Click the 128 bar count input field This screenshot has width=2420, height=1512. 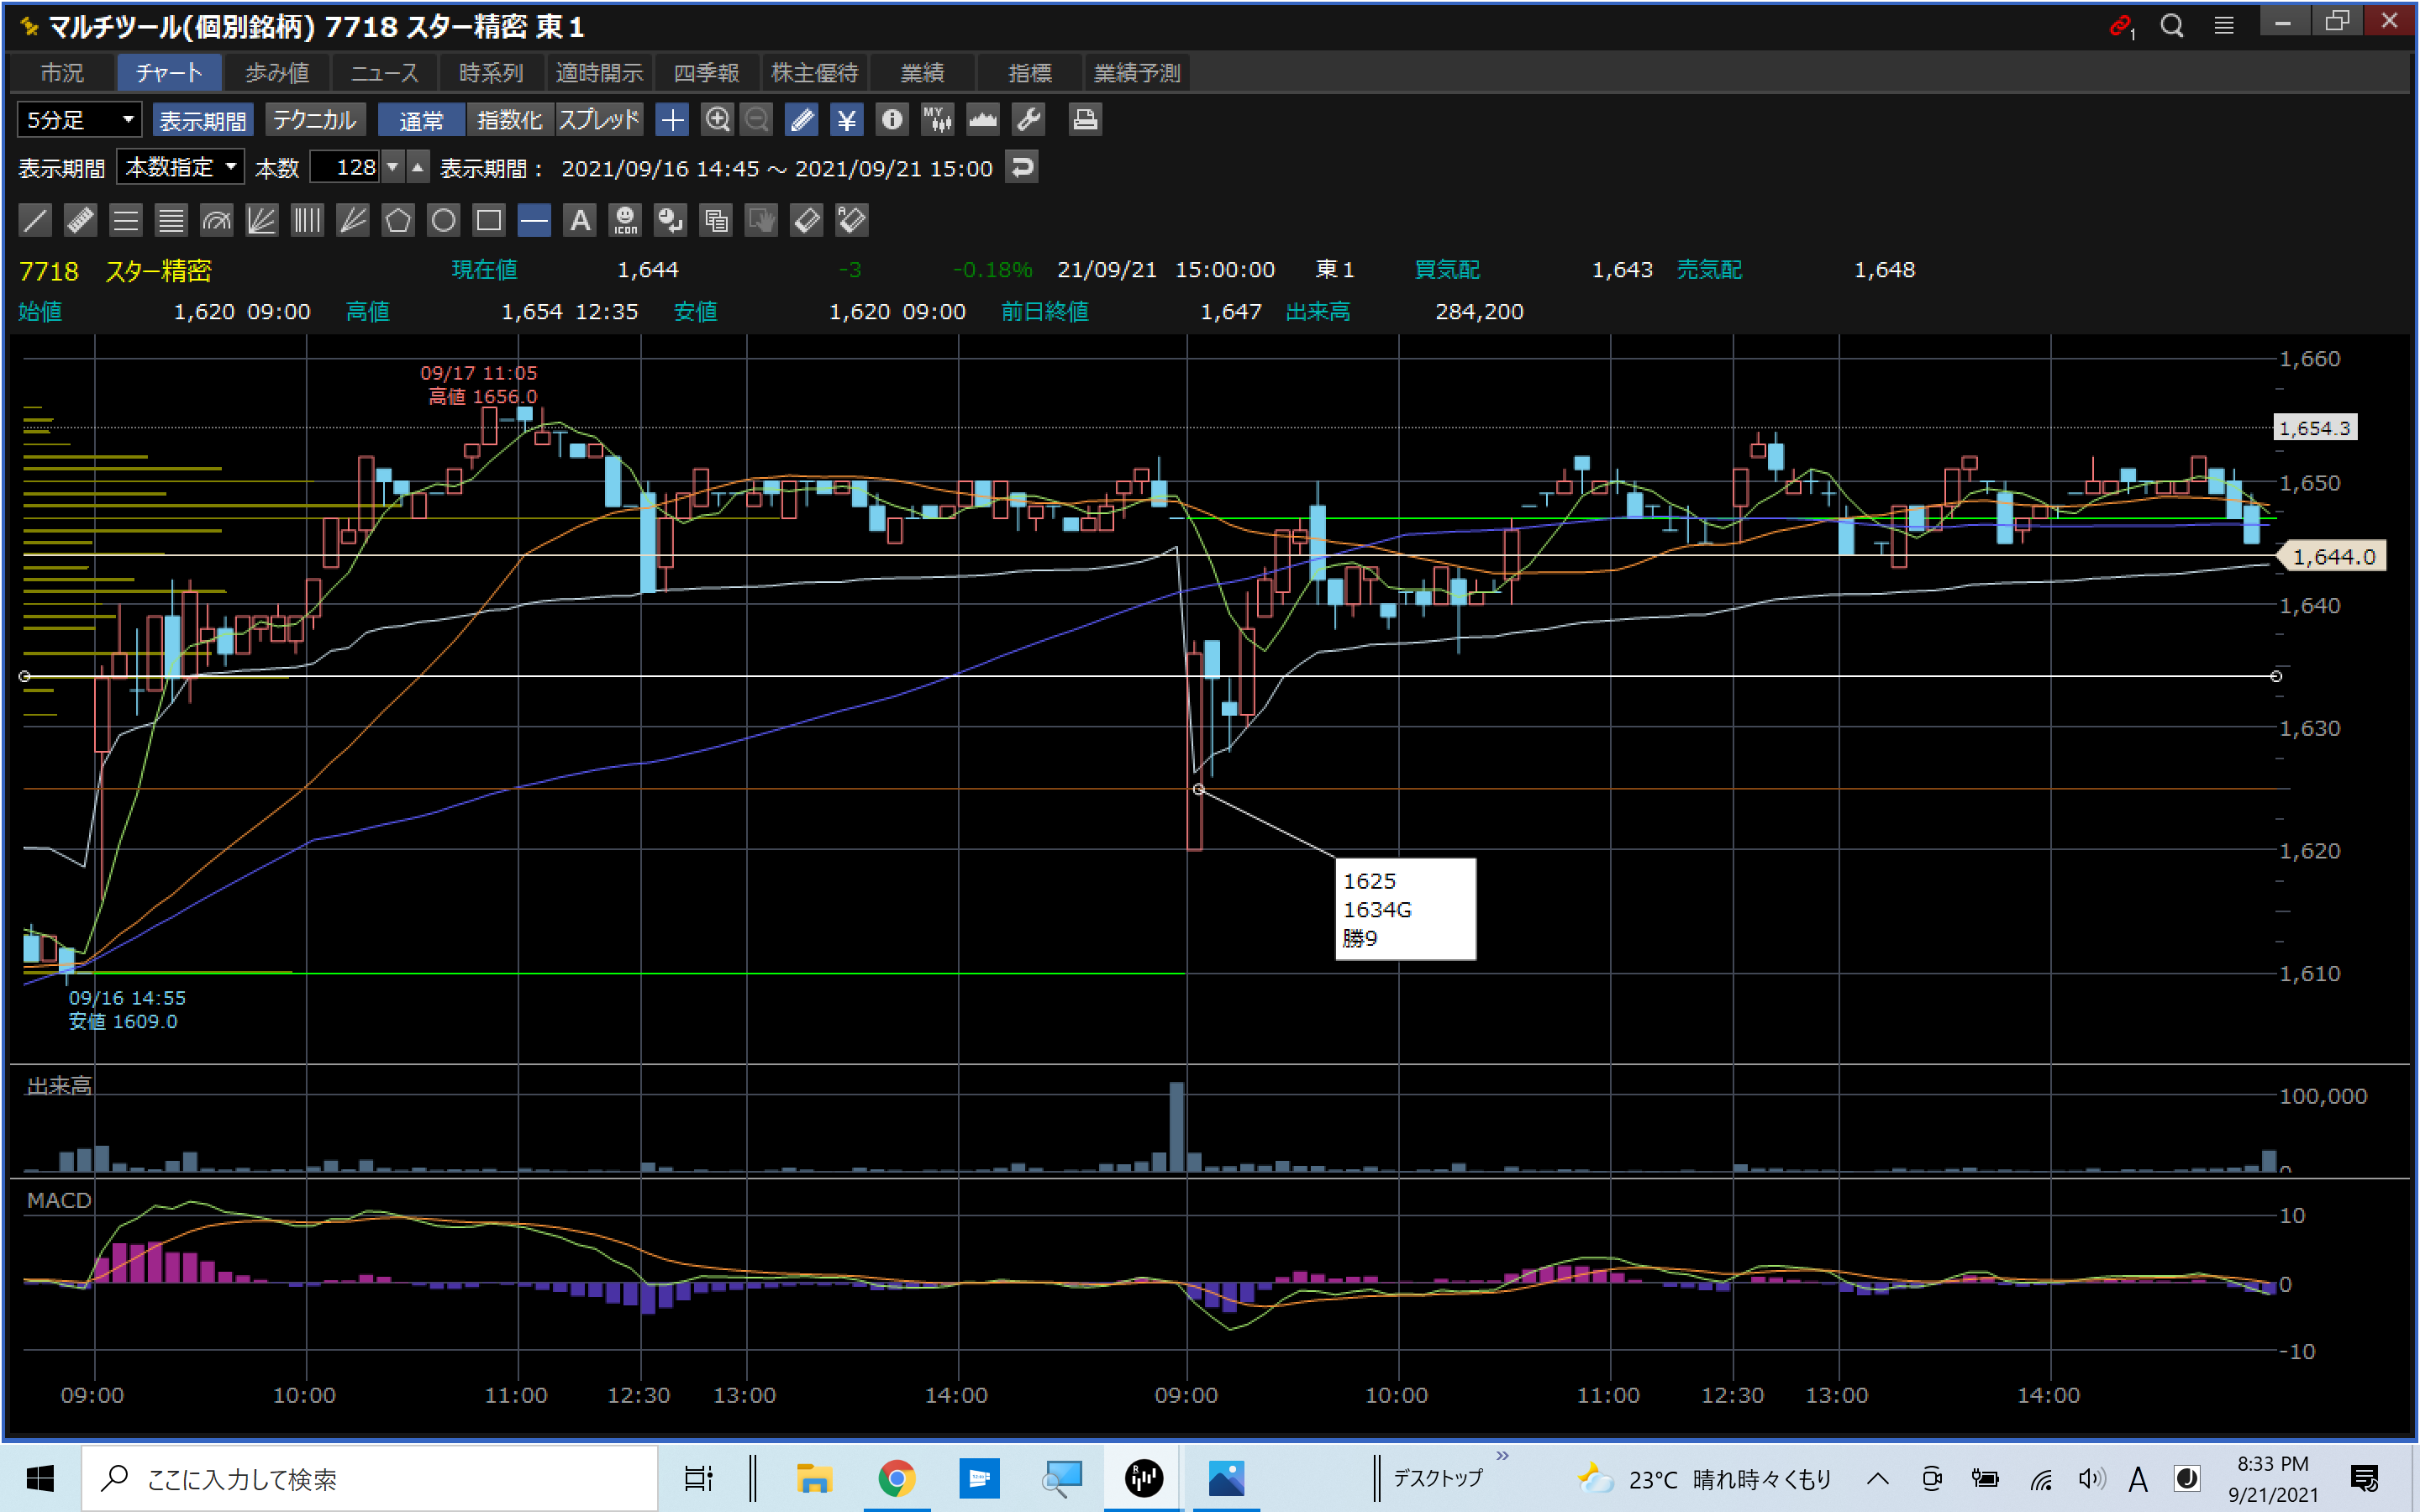click(346, 167)
